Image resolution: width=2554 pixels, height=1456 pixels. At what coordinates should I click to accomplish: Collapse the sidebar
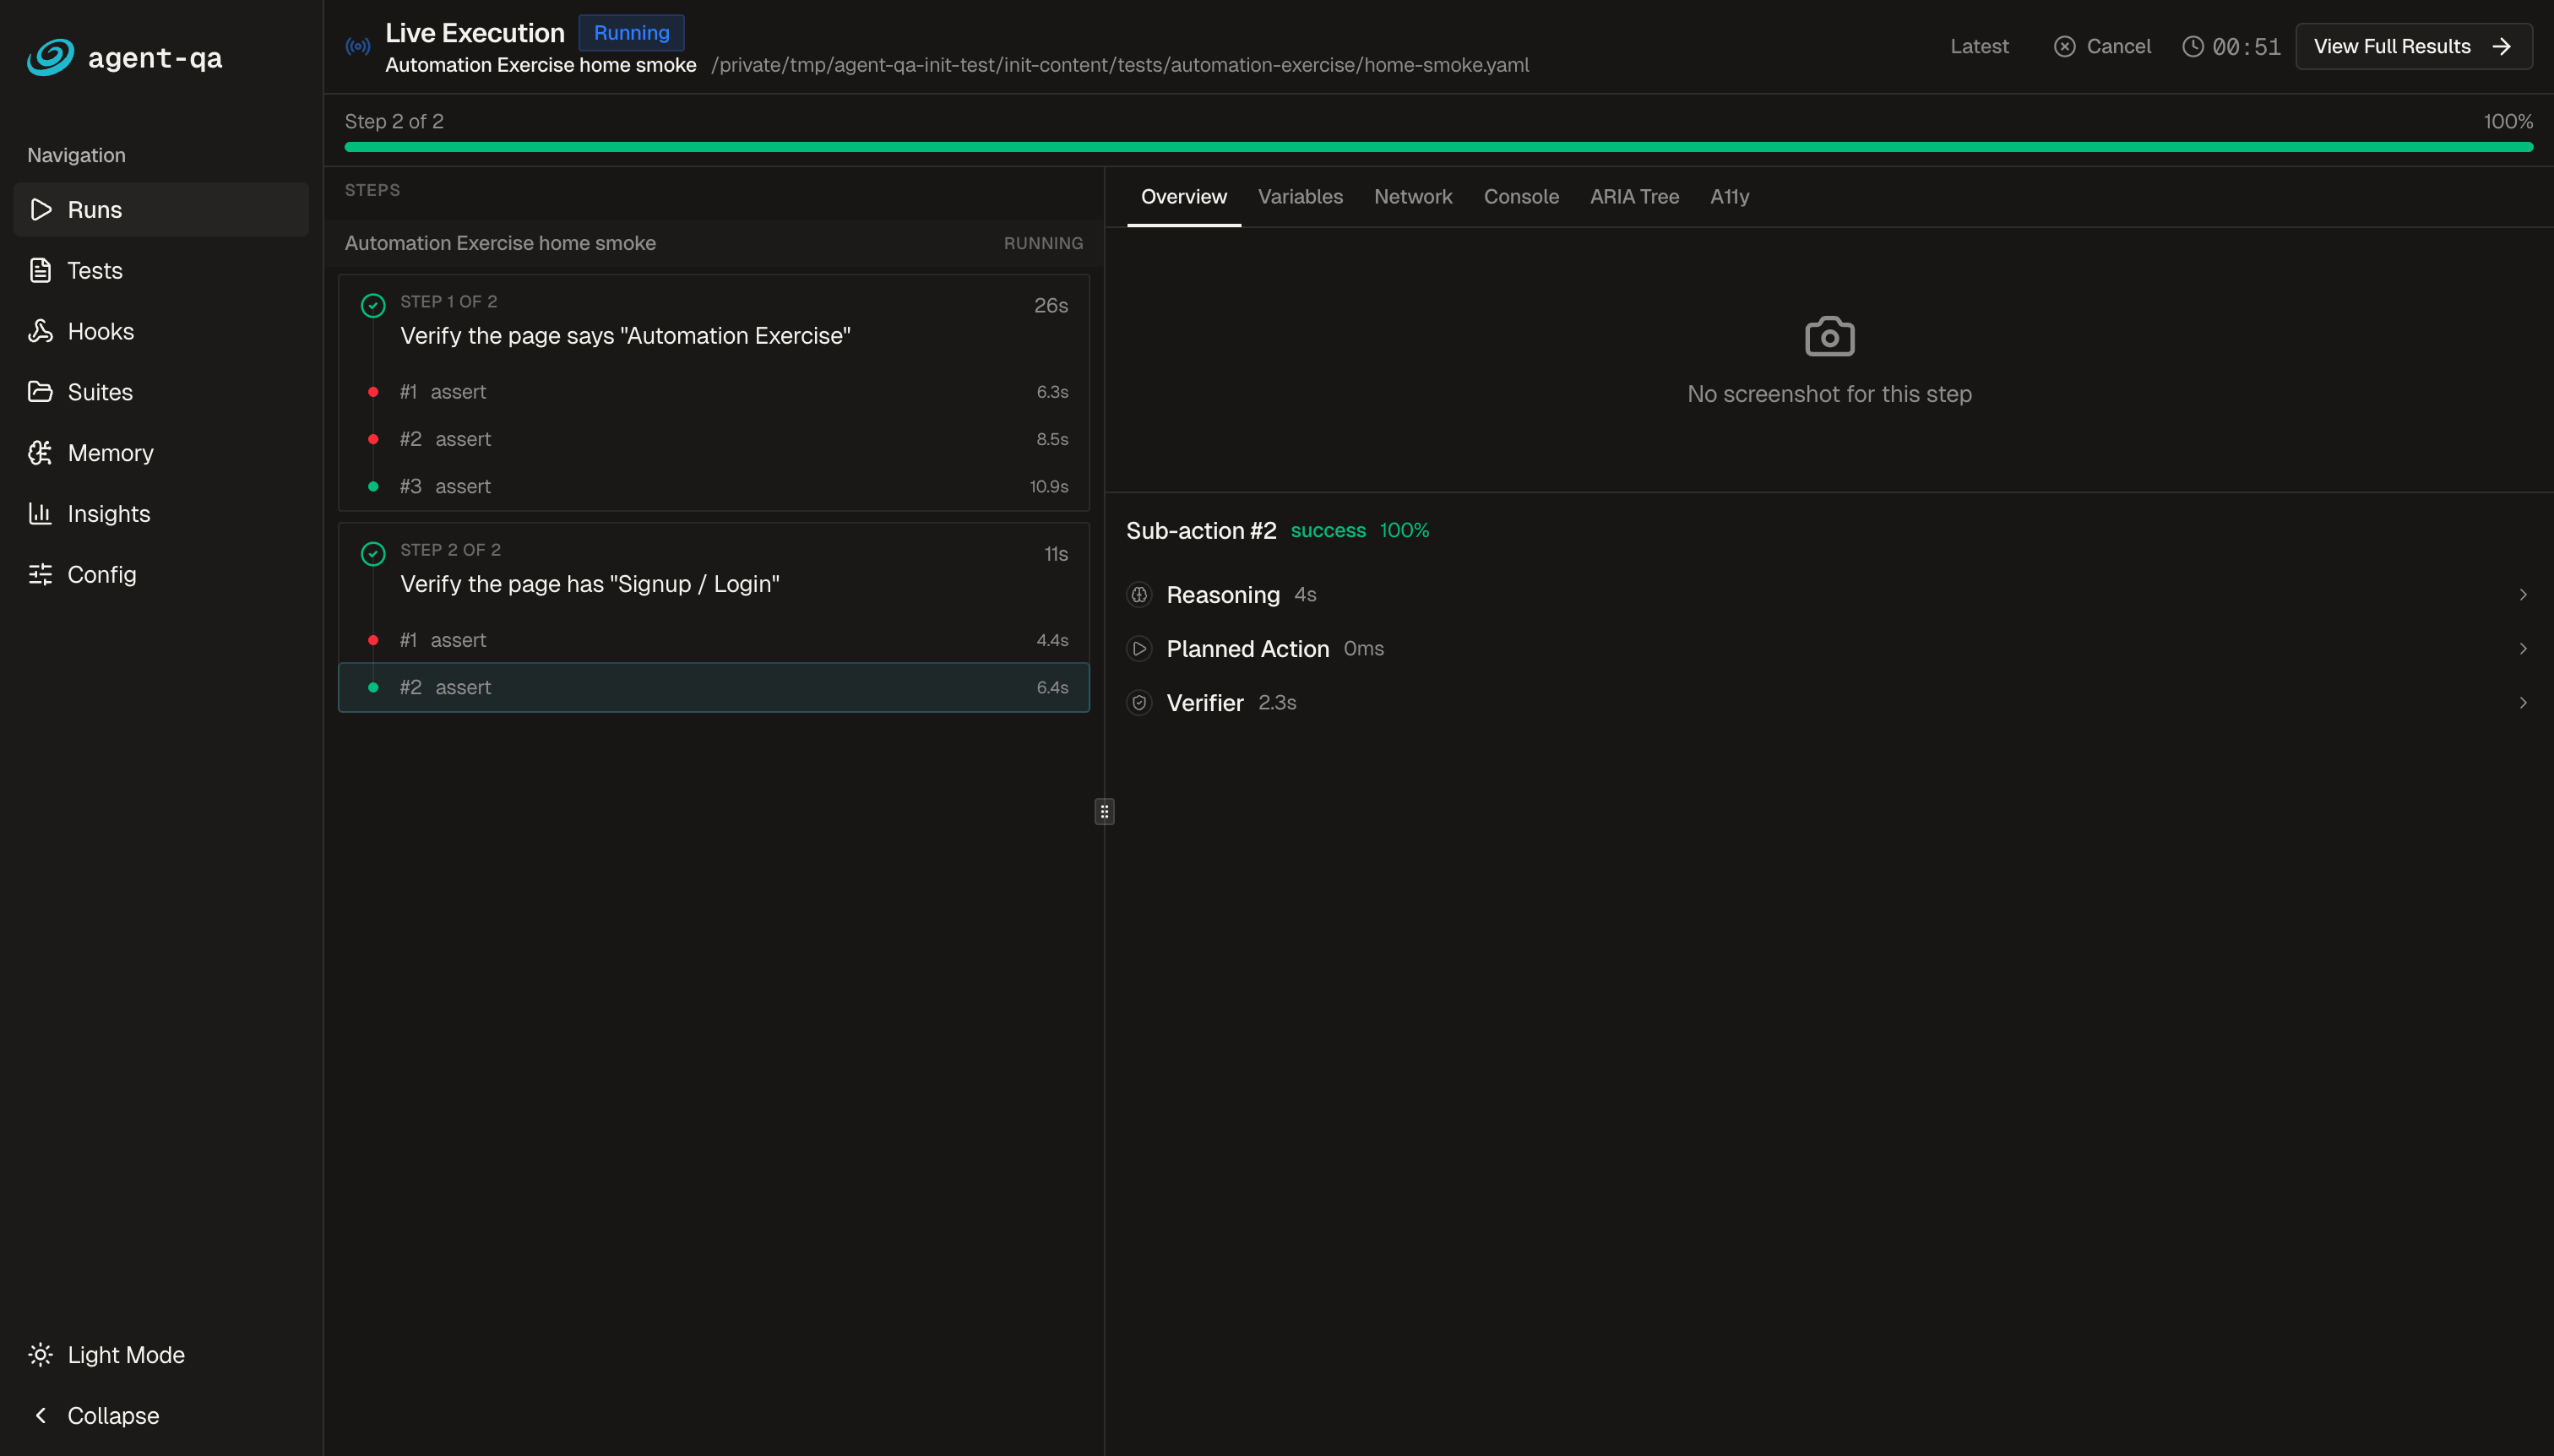[161, 1416]
